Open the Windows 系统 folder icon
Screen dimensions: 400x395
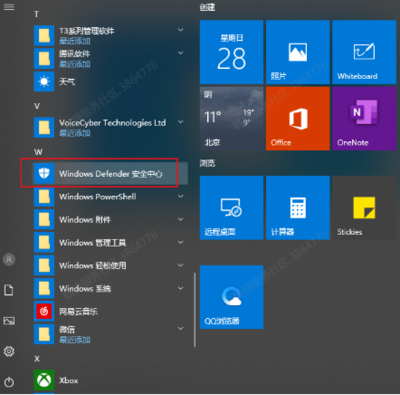tap(44, 288)
